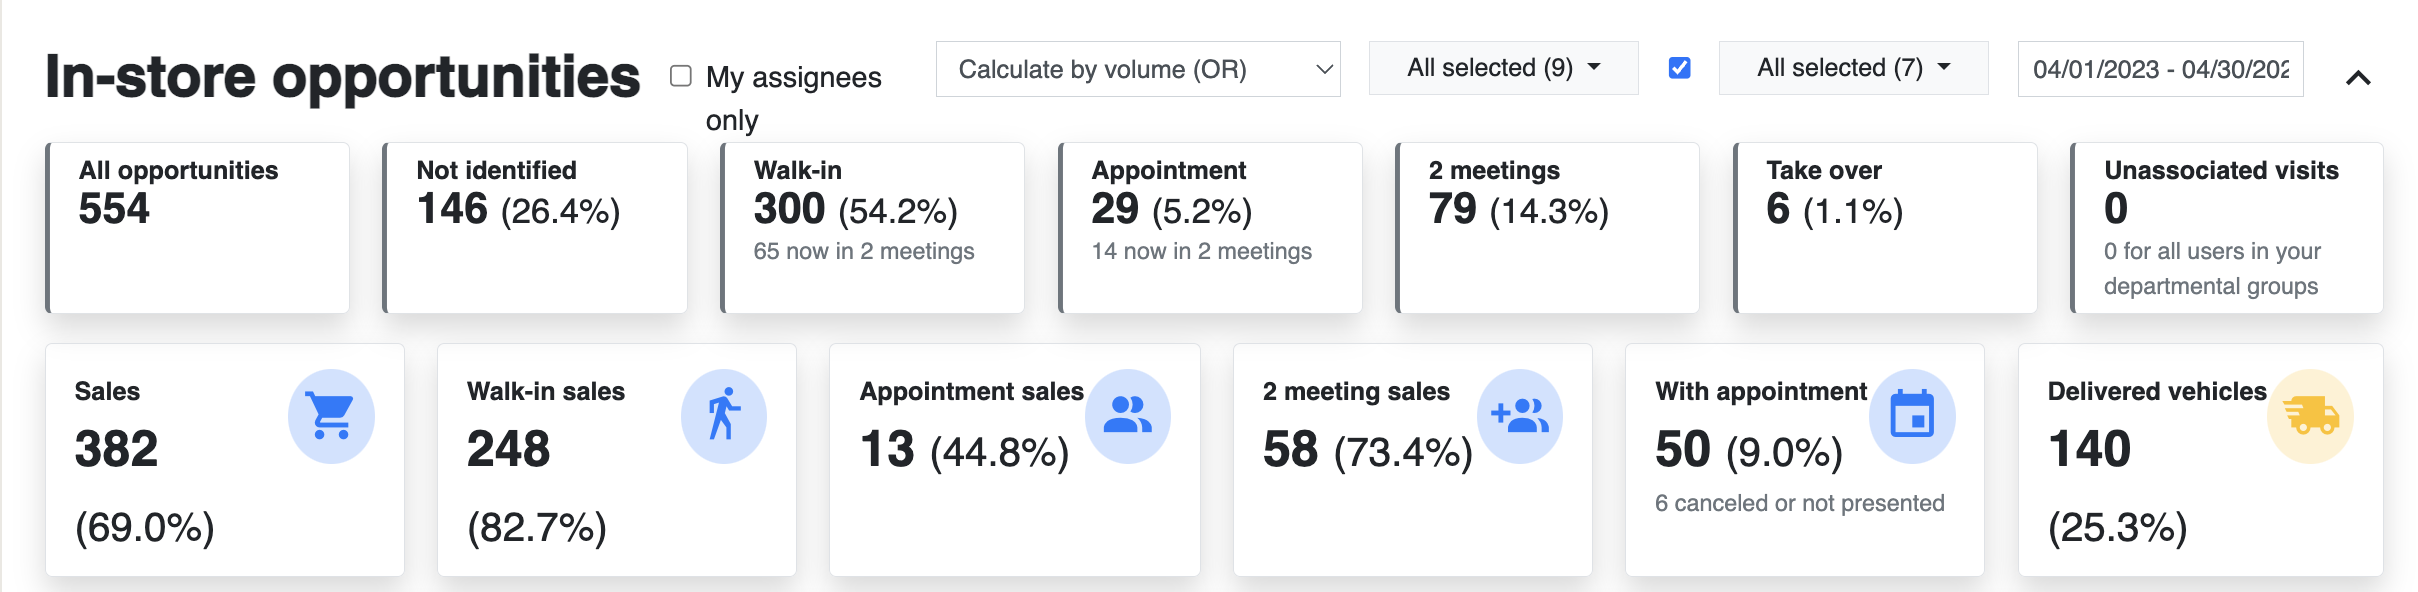The image size is (2418, 592).
Task: Click the Walk-in sales value 248
Action: click(x=508, y=449)
